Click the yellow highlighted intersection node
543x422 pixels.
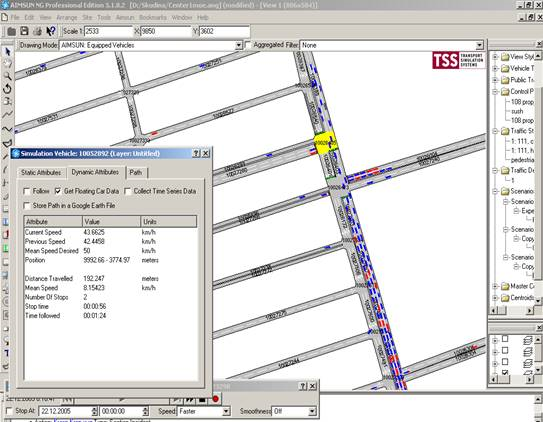click(x=325, y=142)
